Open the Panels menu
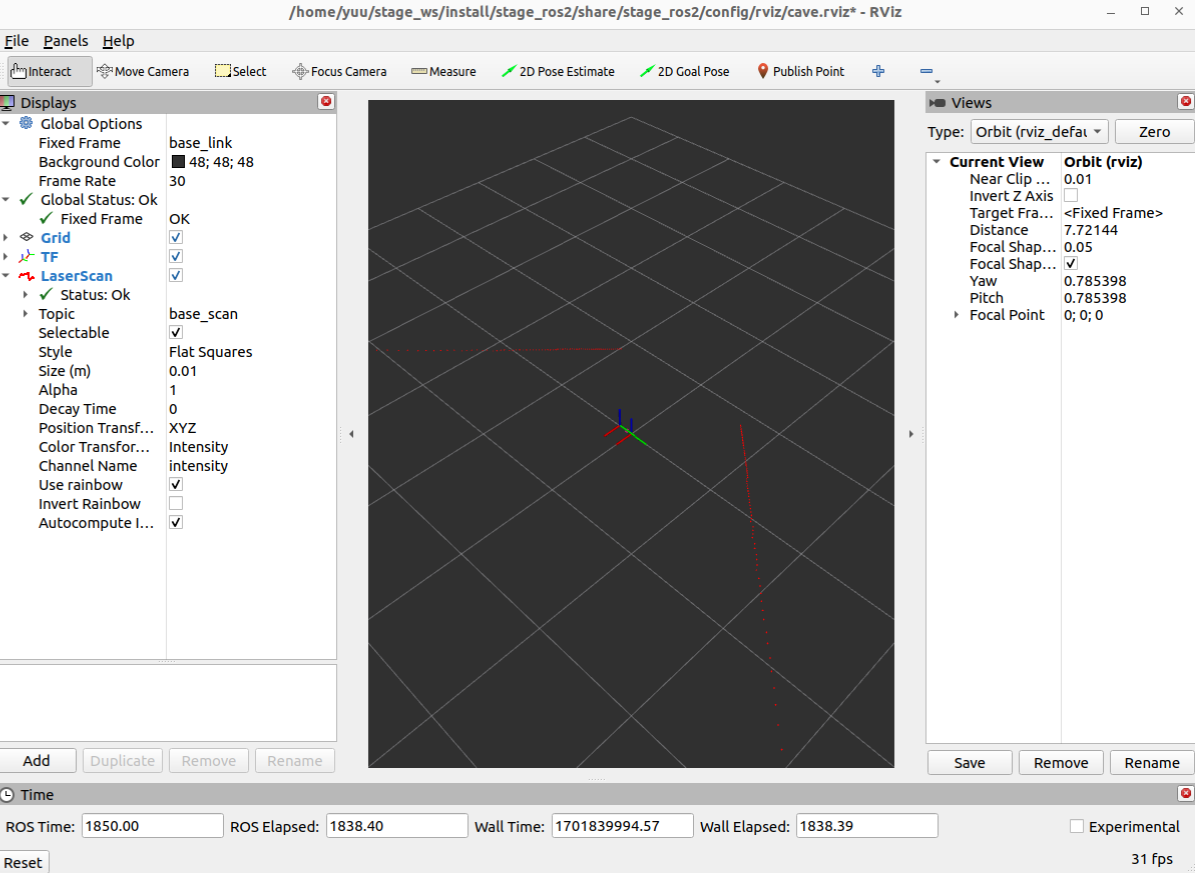The width and height of the screenshot is (1195, 873). coord(66,40)
